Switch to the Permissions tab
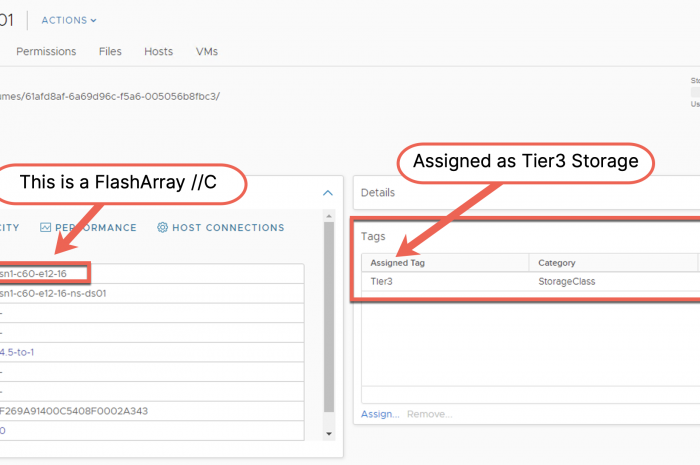The width and height of the screenshot is (700, 465). [46, 51]
